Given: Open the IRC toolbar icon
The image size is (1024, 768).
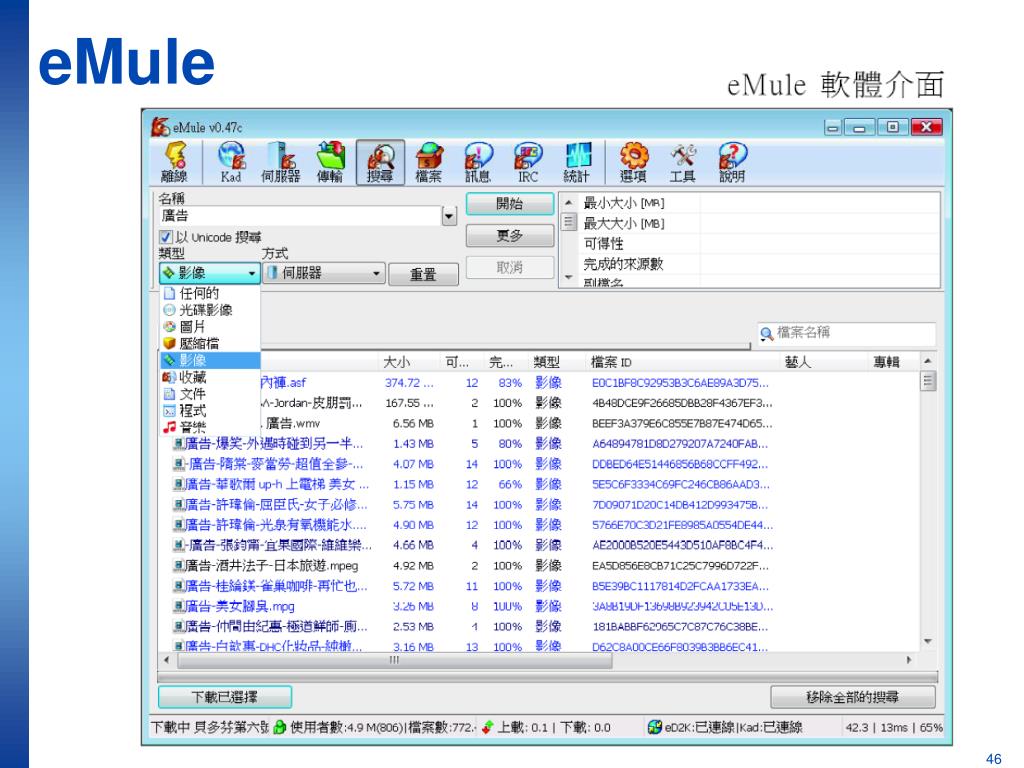Looking at the screenshot, I should 528,162.
